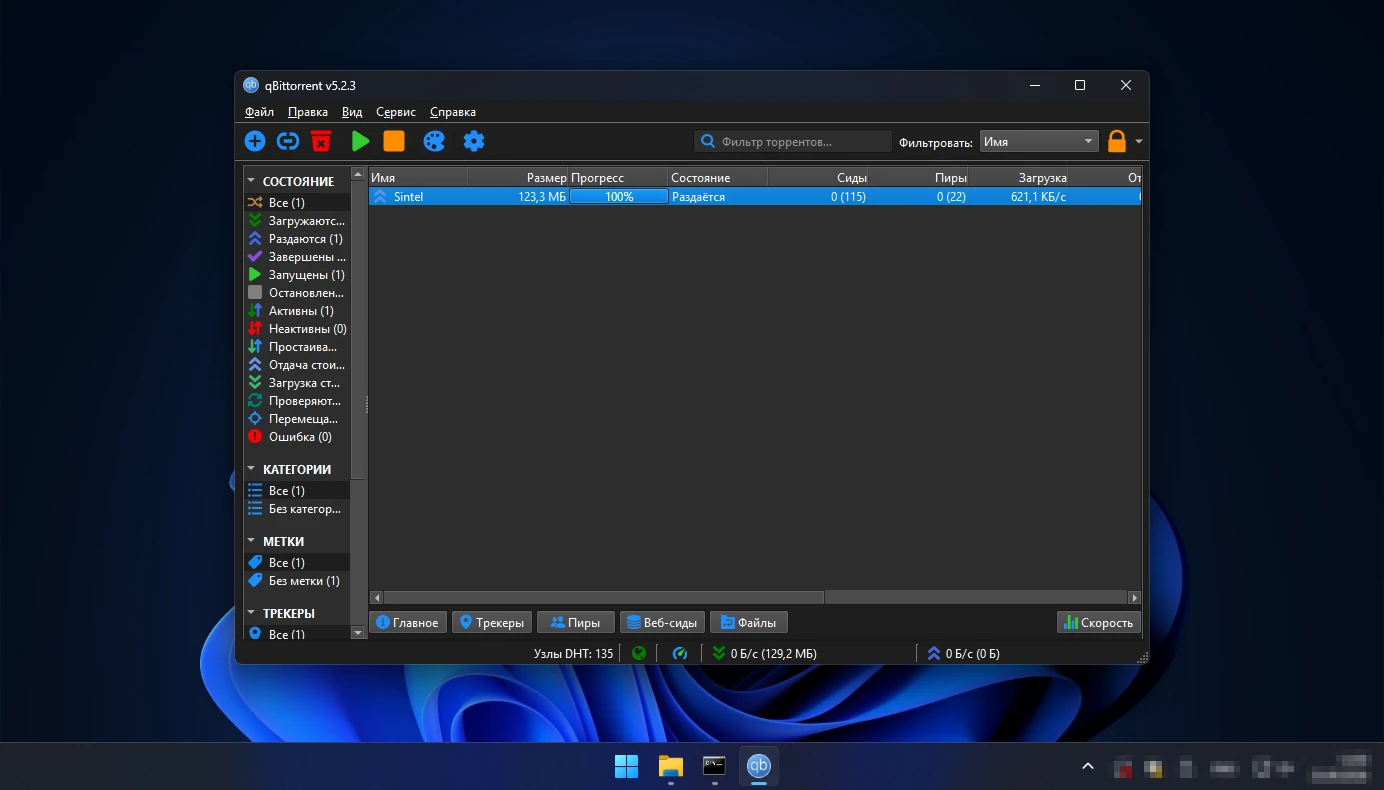This screenshot has width=1384, height=790.
Task: Sort by the Имя column header
Action: pos(418,178)
